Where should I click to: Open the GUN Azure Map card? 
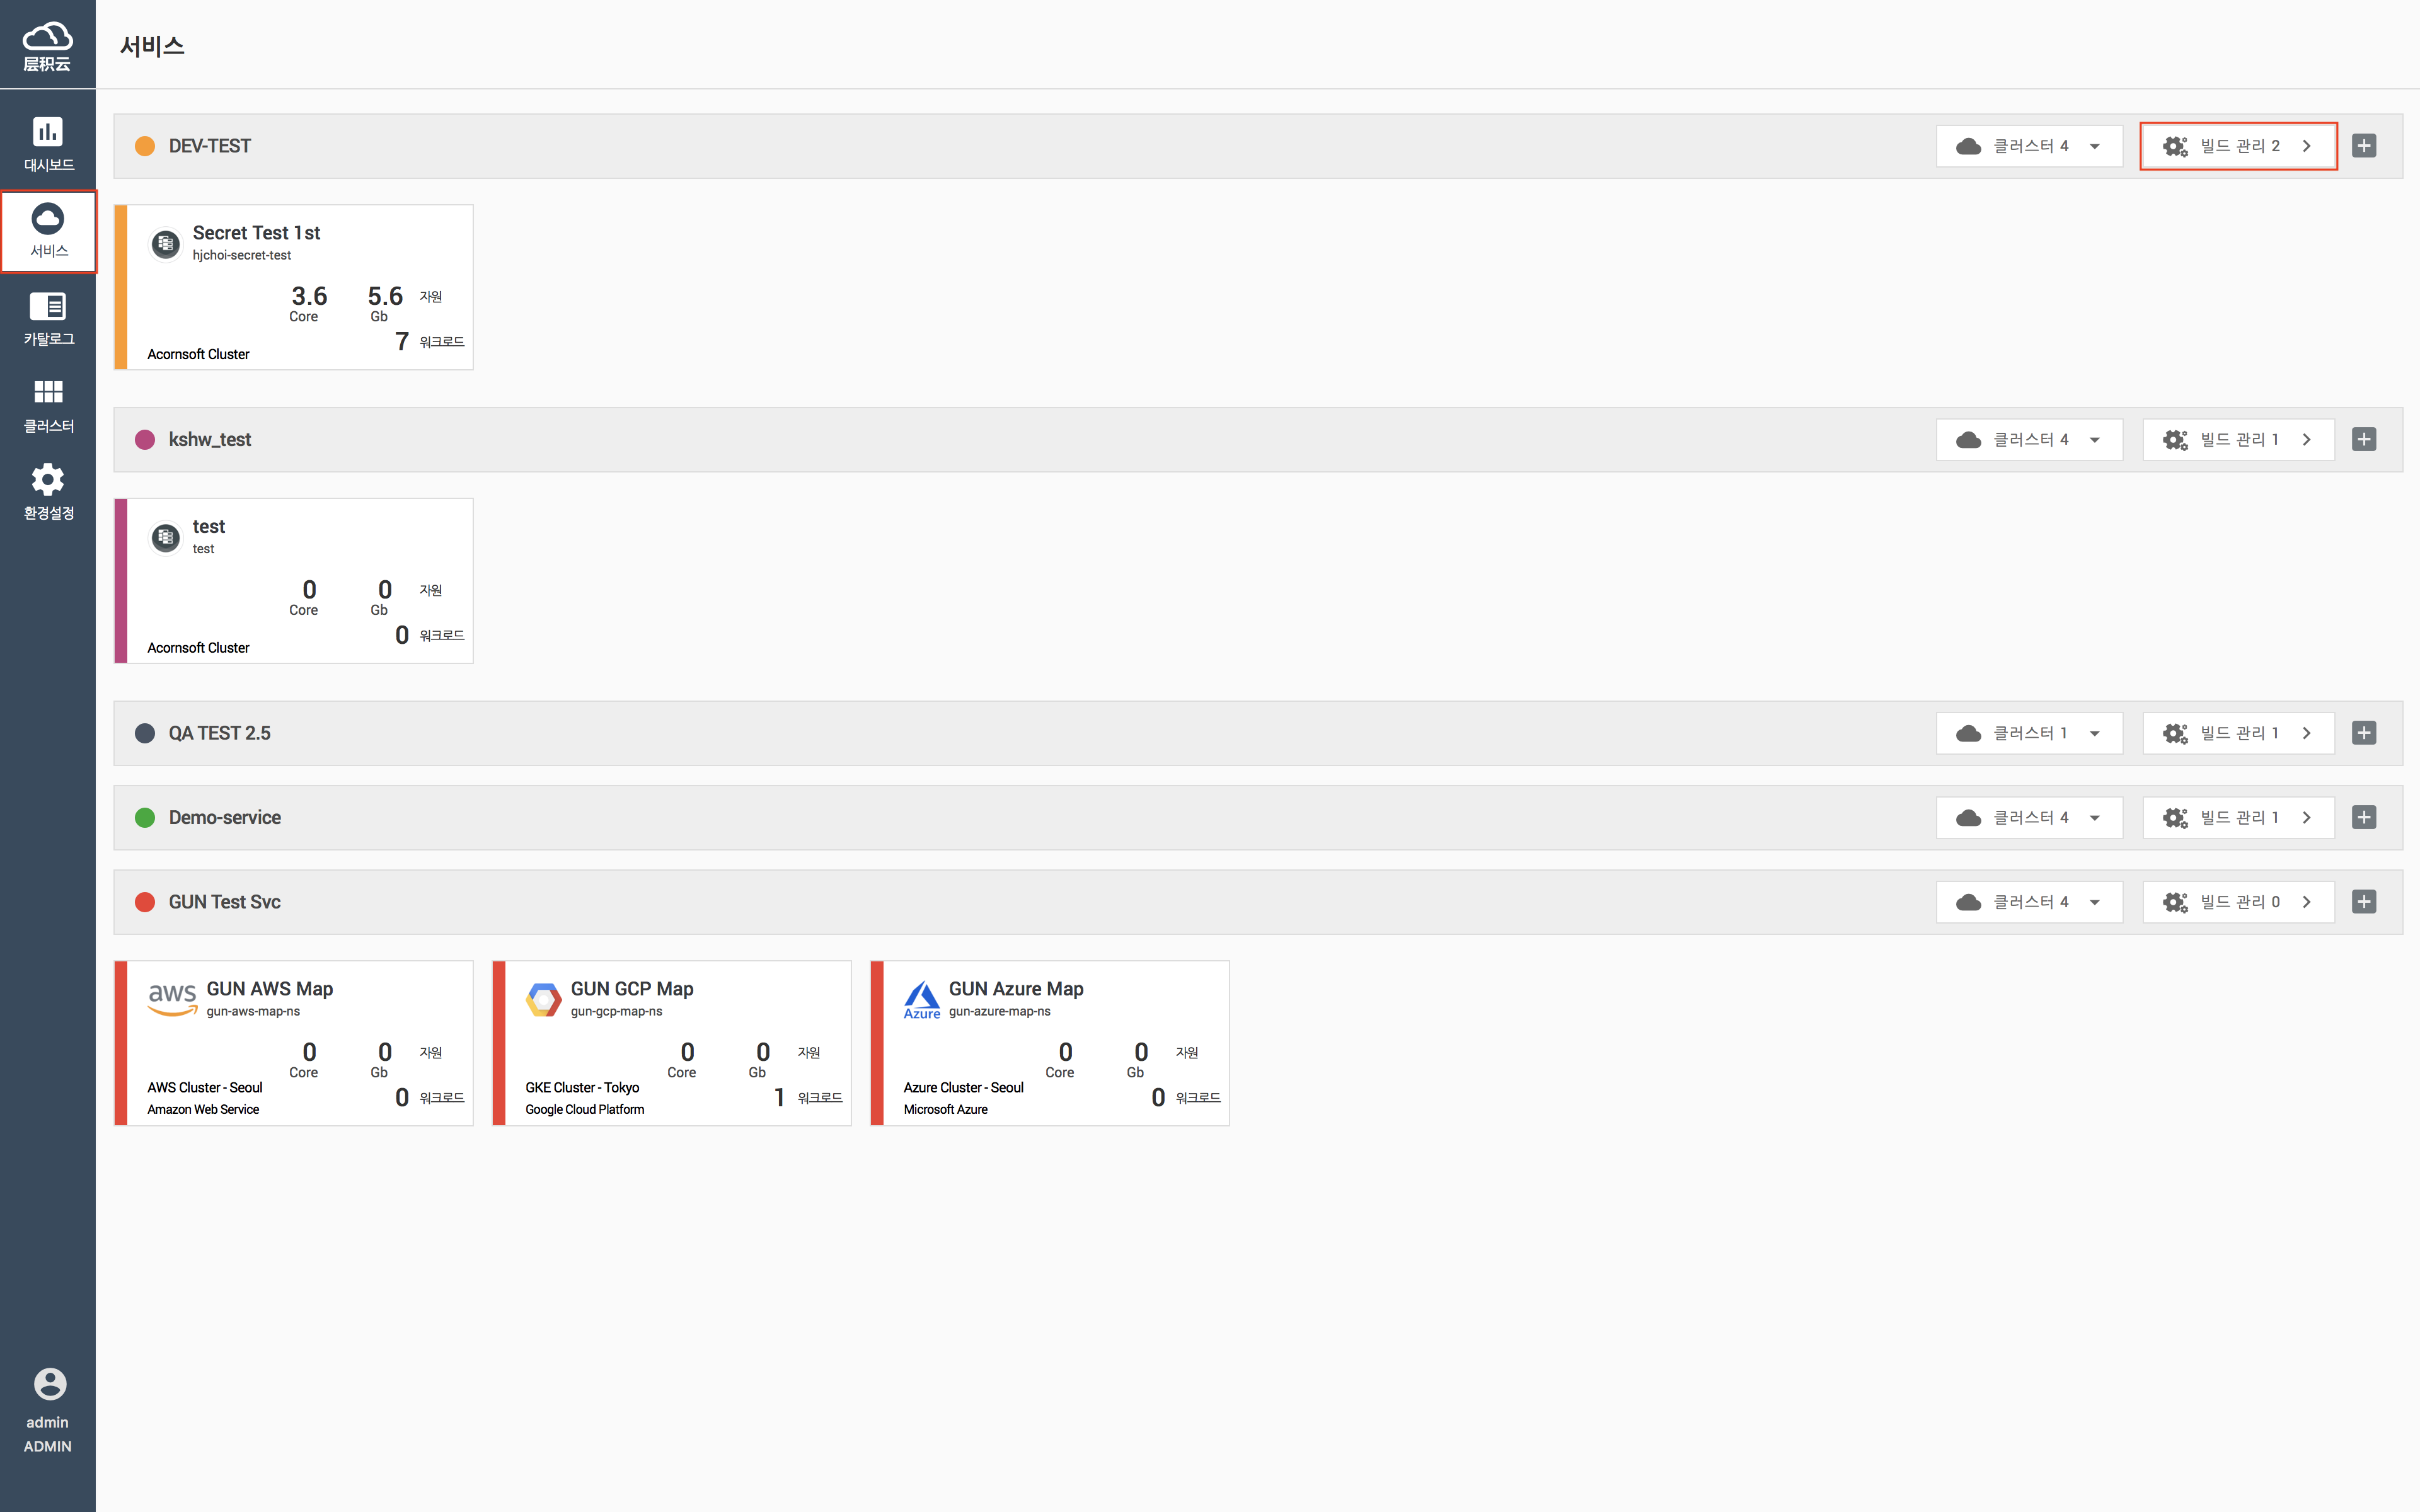coord(1050,1042)
